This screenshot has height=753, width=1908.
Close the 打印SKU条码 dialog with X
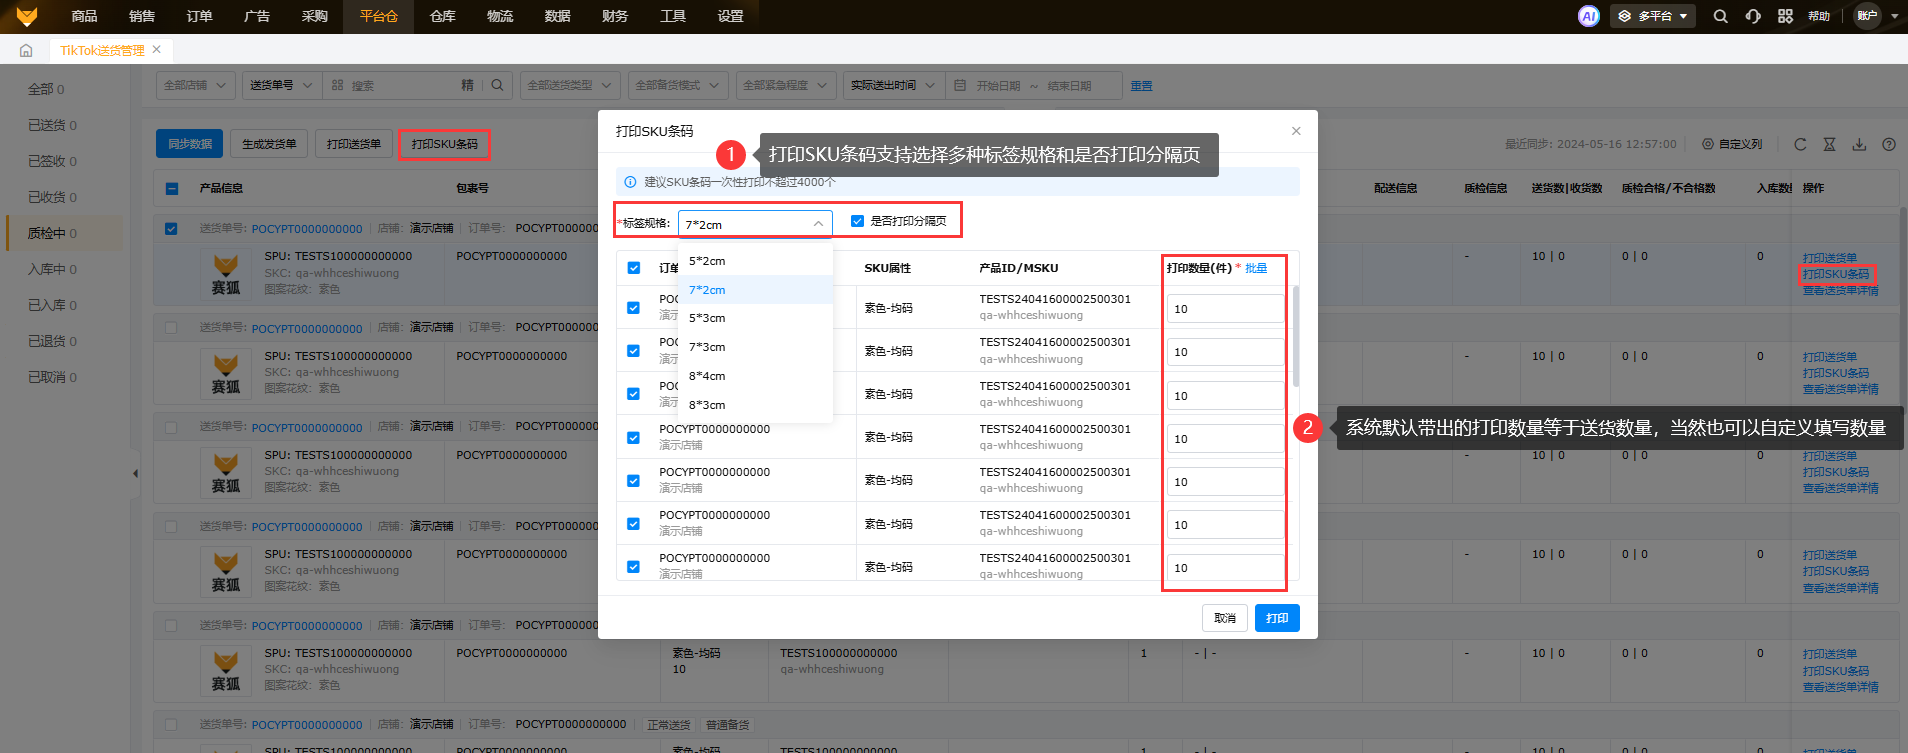[x=1296, y=131]
